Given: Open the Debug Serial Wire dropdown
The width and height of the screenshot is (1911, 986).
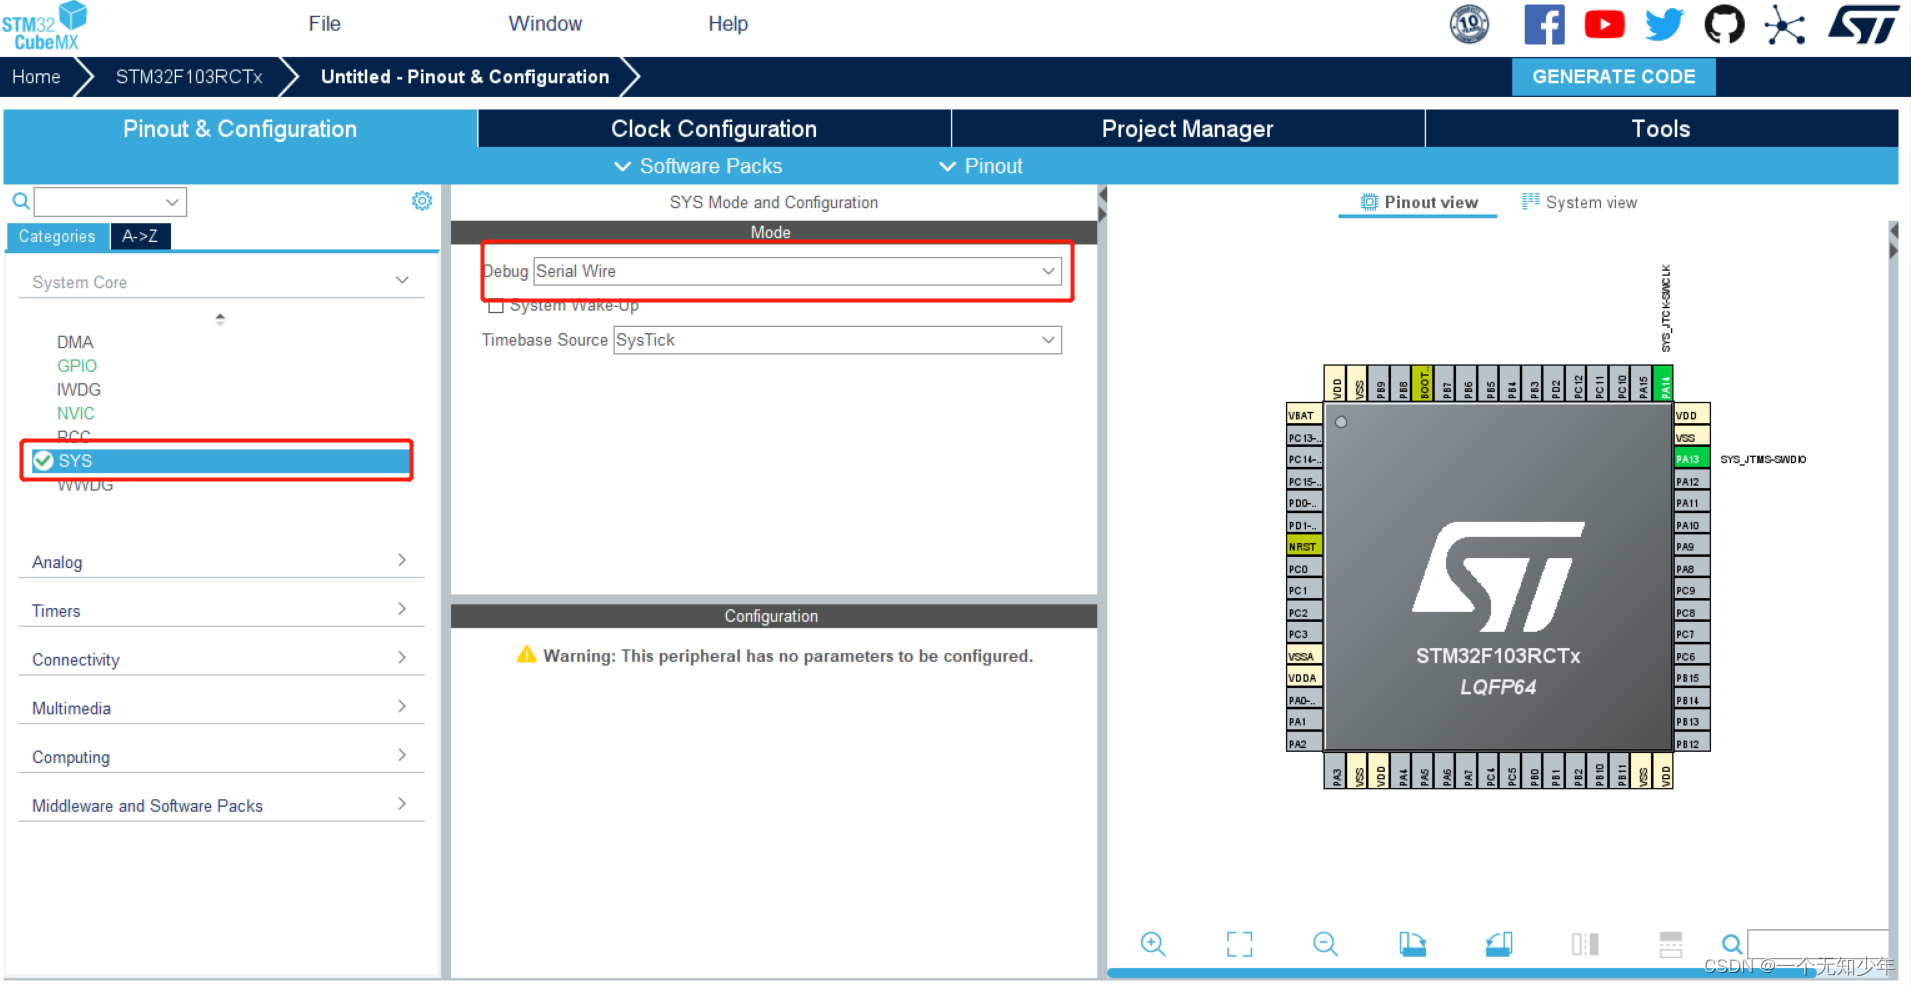Looking at the screenshot, I should point(797,271).
